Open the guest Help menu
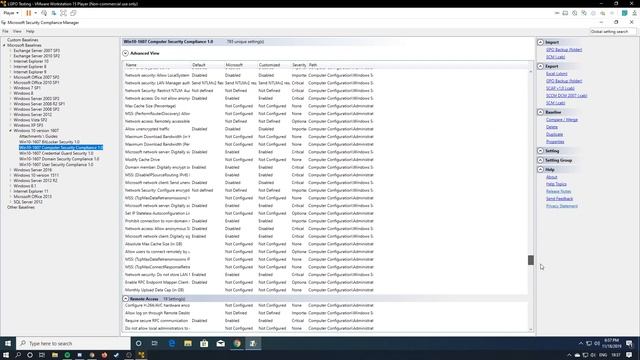This screenshot has height=360, width=640. [x=30, y=31]
